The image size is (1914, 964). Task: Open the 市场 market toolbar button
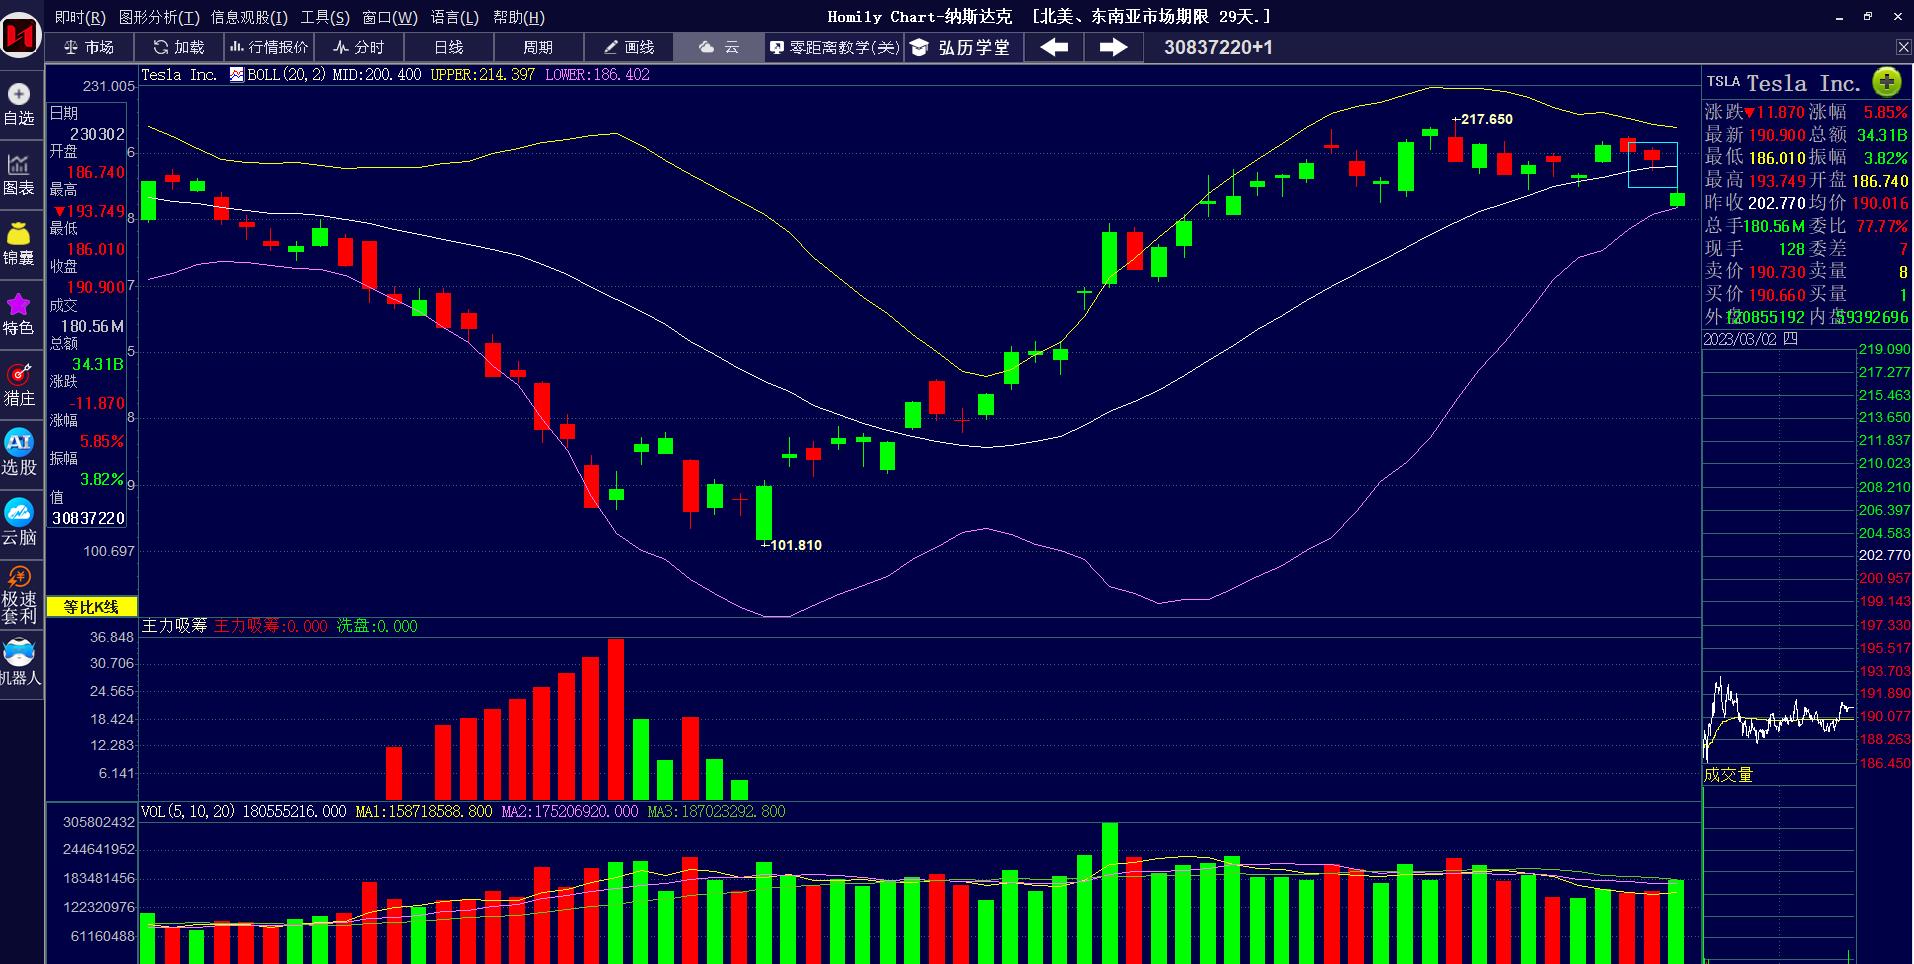(89, 47)
